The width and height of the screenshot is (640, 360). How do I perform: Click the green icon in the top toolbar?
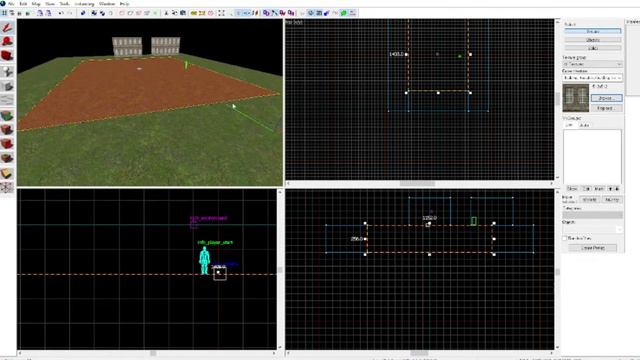coord(343,13)
